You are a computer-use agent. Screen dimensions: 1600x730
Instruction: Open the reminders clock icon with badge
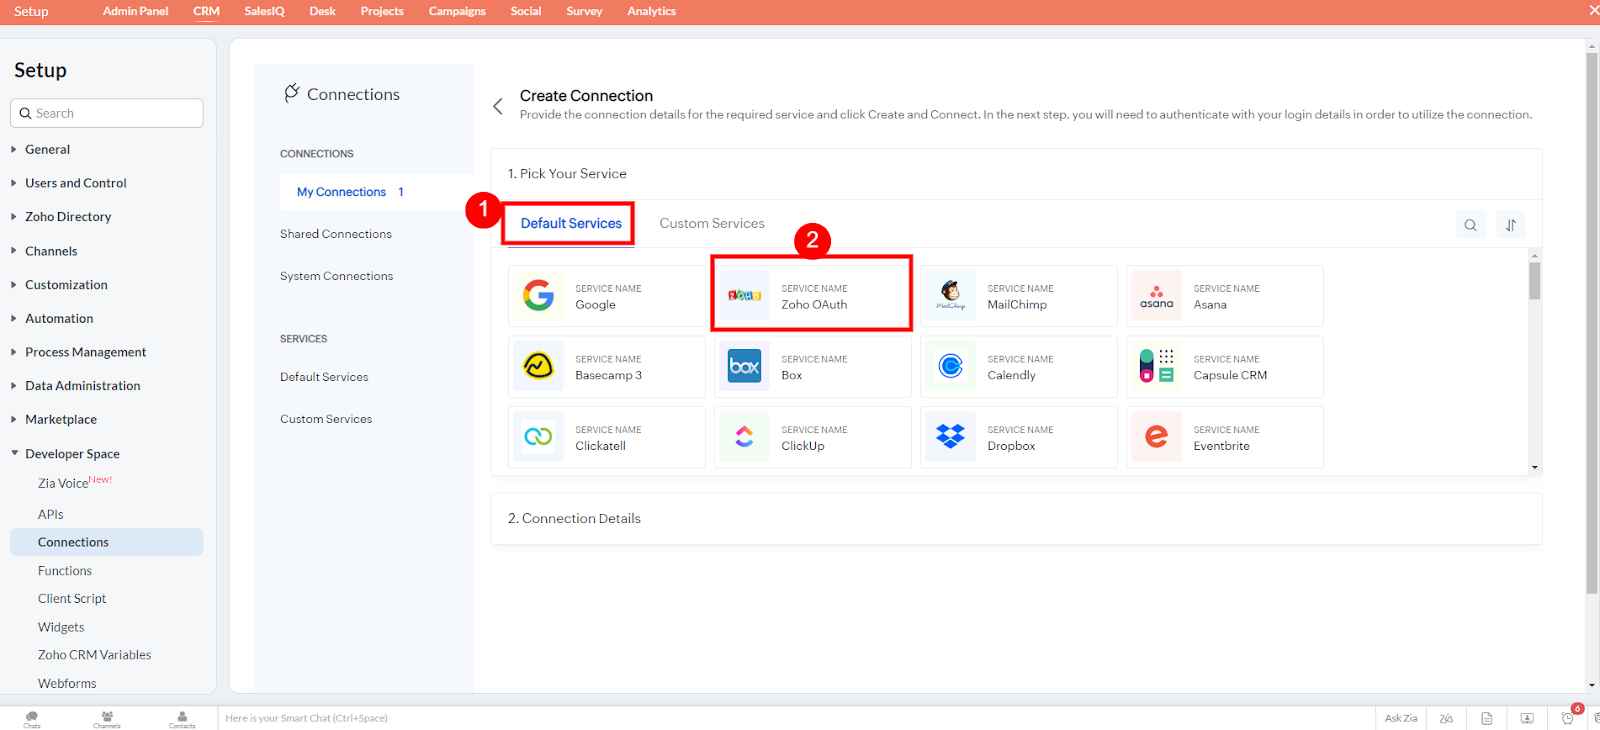click(x=1568, y=718)
